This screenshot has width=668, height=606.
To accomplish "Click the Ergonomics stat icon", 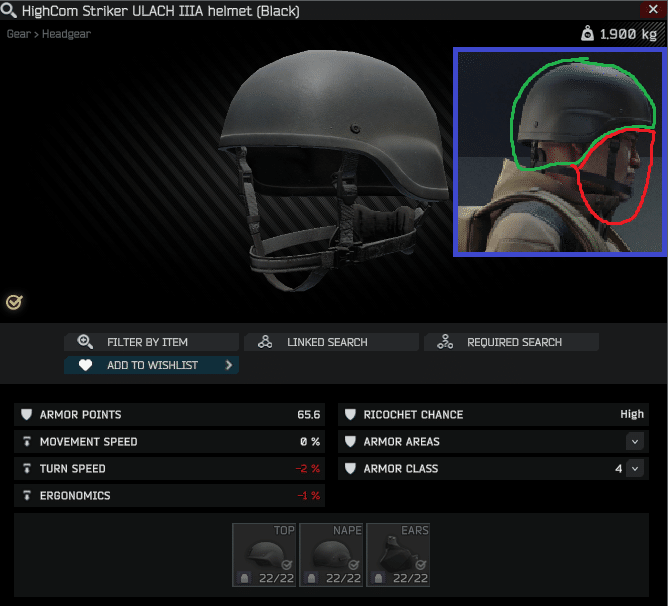I will pos(27,495).
